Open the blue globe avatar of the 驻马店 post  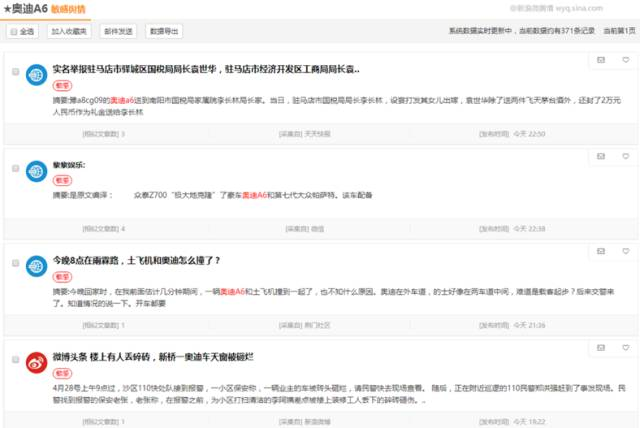click(36, 75)
